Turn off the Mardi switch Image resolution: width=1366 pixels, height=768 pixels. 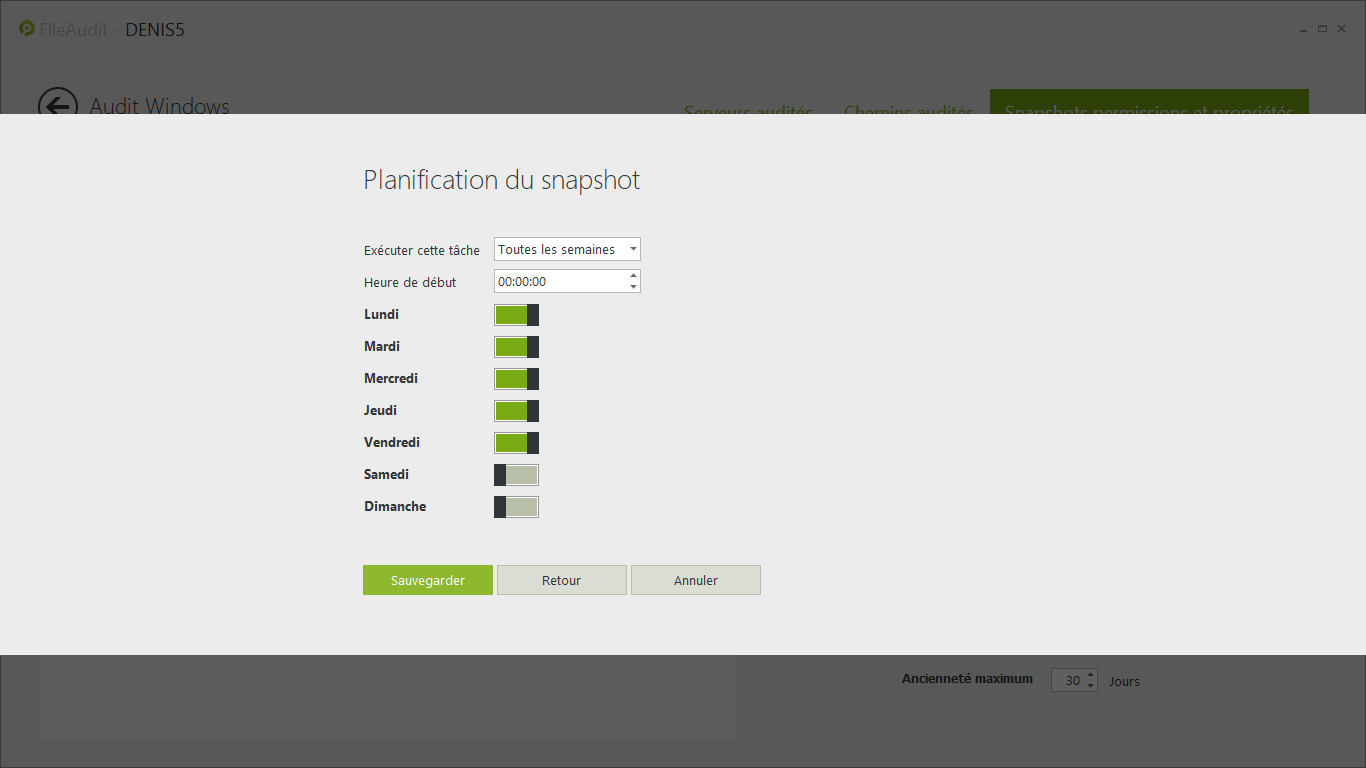[x=516, y=347]
